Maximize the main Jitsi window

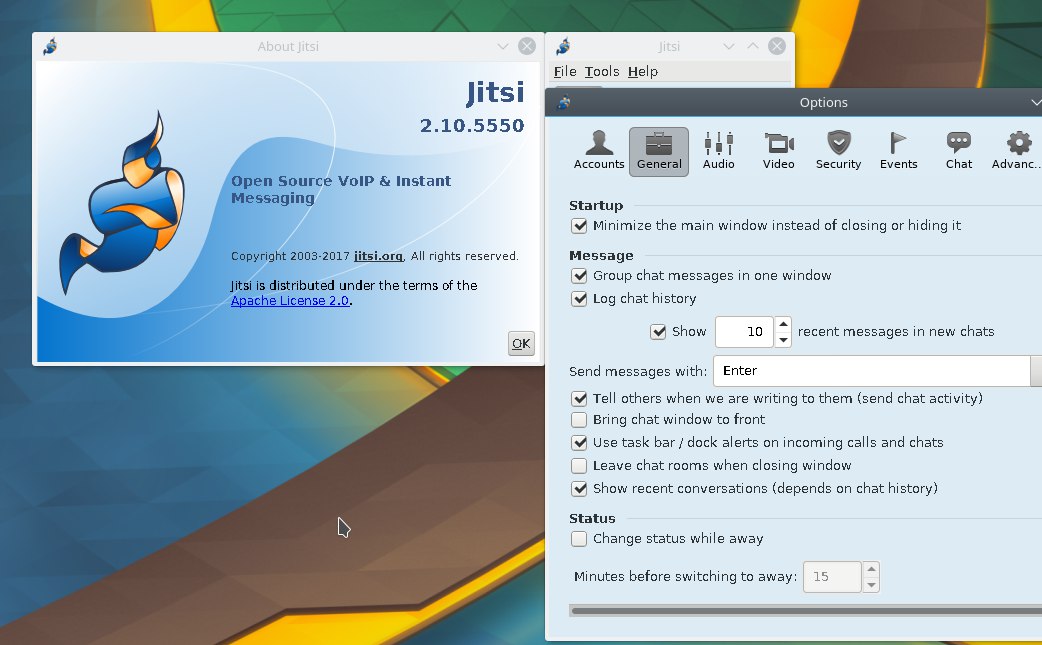tap(752, 46)
